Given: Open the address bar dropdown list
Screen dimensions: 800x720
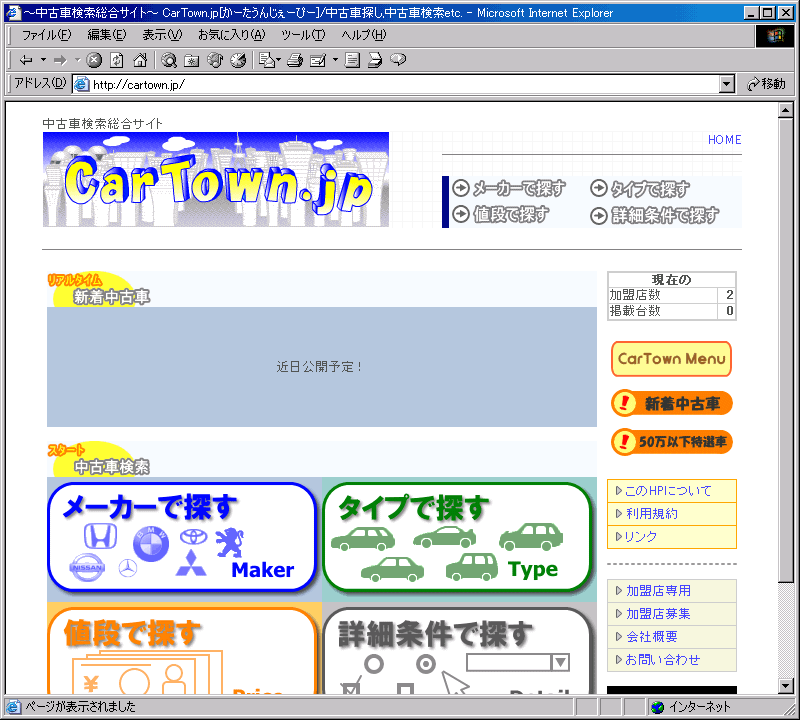Looking at the screenshot, I should (727, 84).
